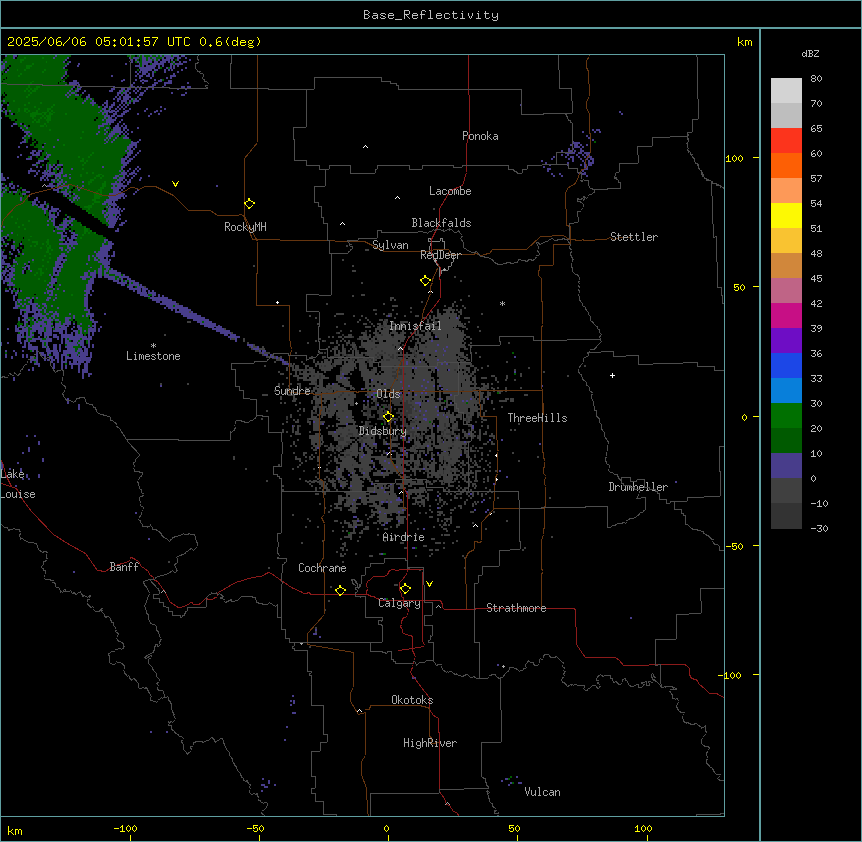Click the yellow diamond marker beside RockyMH
This screenshot has width=862, height=842.
249,204
